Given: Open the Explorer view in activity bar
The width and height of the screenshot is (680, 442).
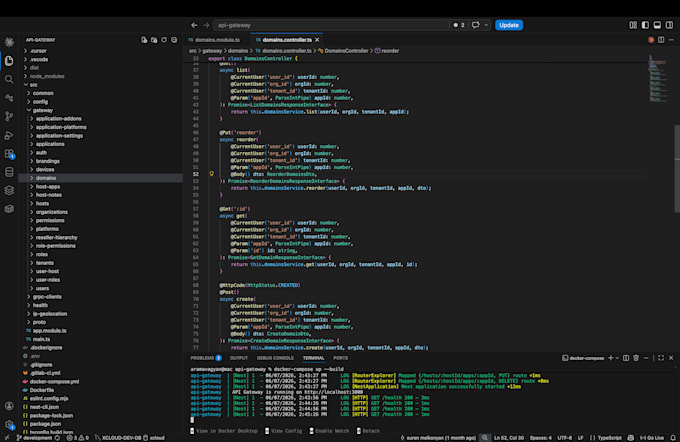Looking at the screenshot, I should [9, 61].
